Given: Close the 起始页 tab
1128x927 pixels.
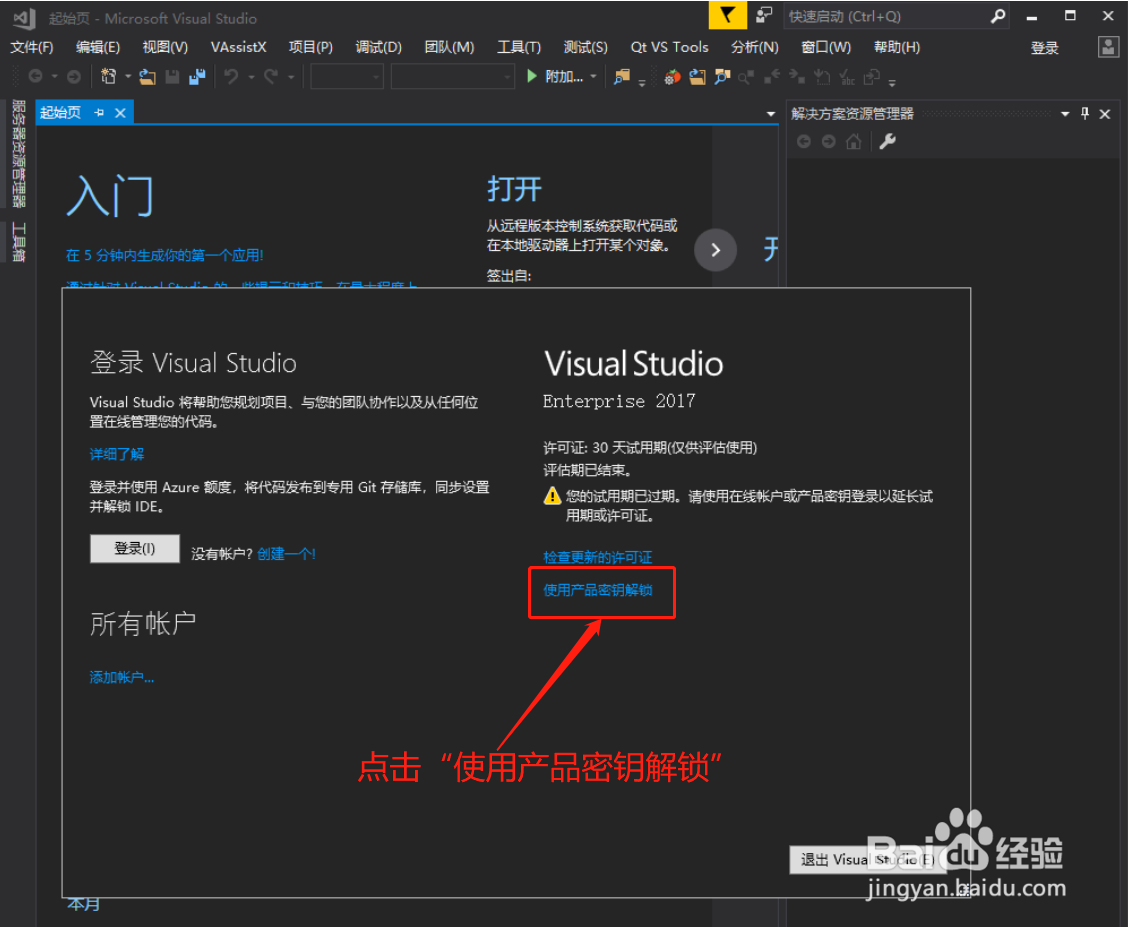Looking at the screenshot, I should (x=120, y=113).
